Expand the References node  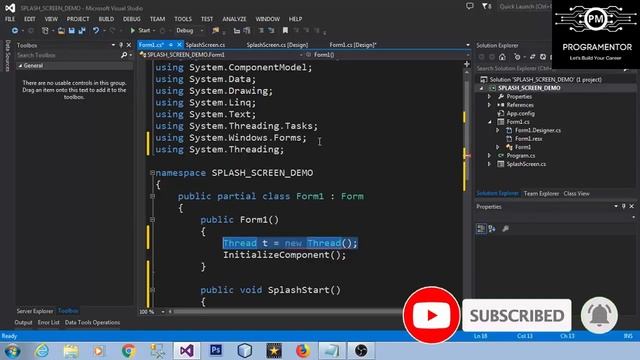pyautogui.click(x=489, y=105)
